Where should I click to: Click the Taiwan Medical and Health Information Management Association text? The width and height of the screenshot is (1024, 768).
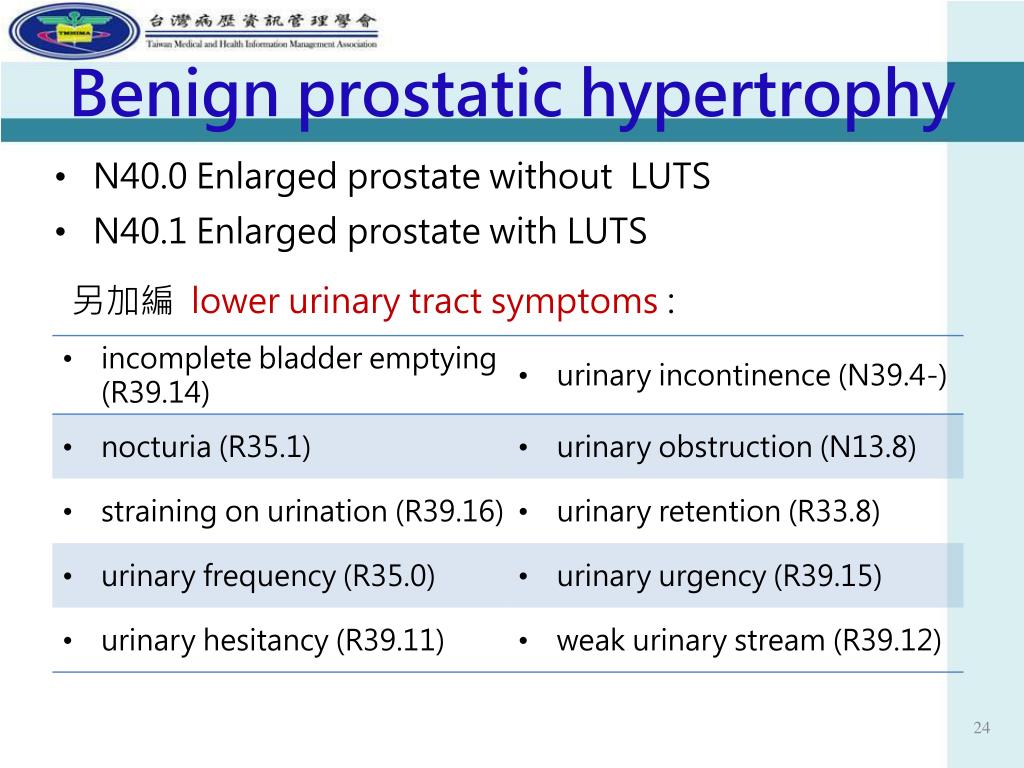[x=262, y=44]
